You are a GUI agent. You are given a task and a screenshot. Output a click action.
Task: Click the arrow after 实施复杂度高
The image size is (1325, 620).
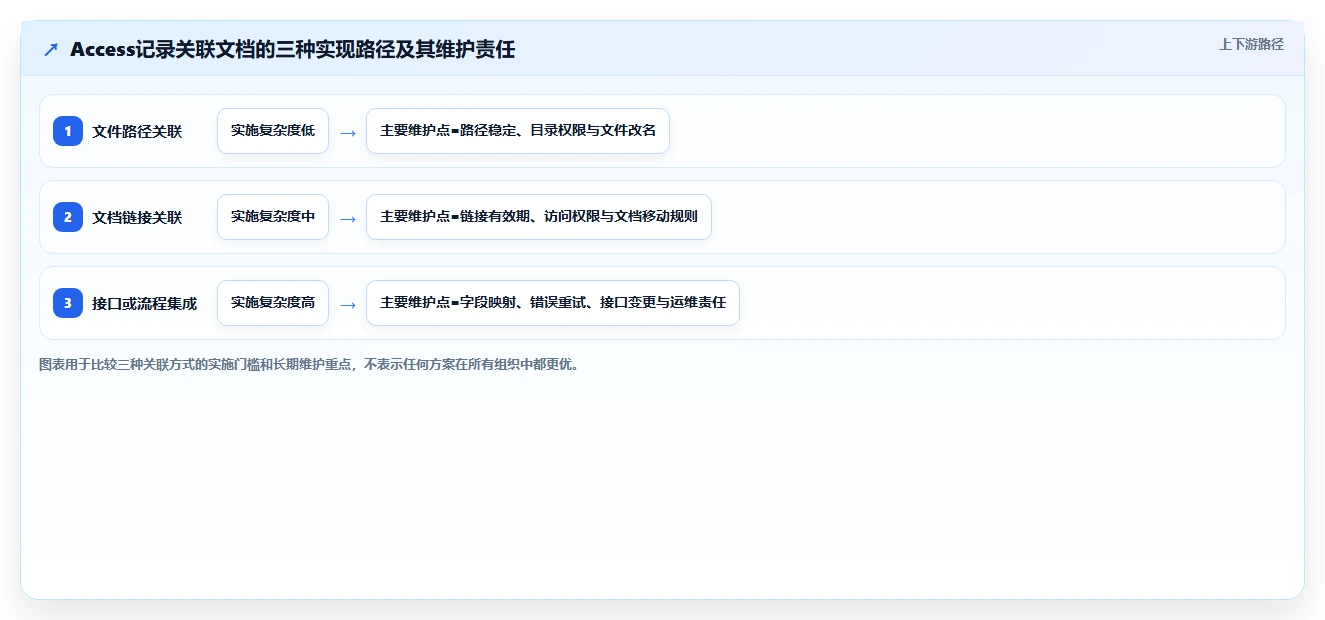(x=348, y=304)
